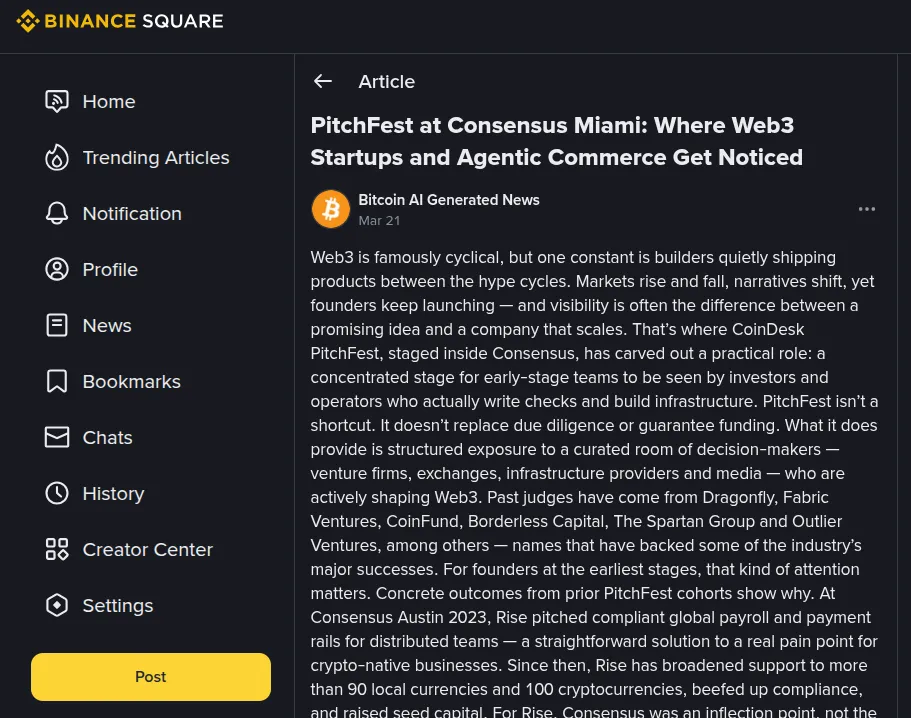Click the Creator Center grid icon

click(x=57, y=550)
